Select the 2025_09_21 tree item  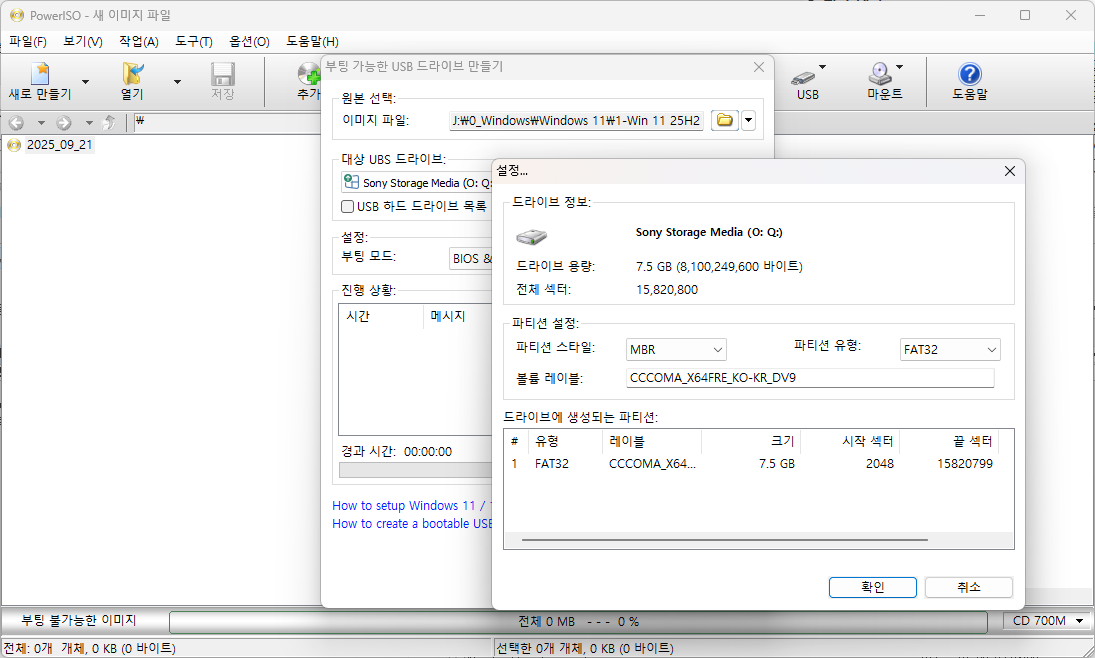click(59, 145)
